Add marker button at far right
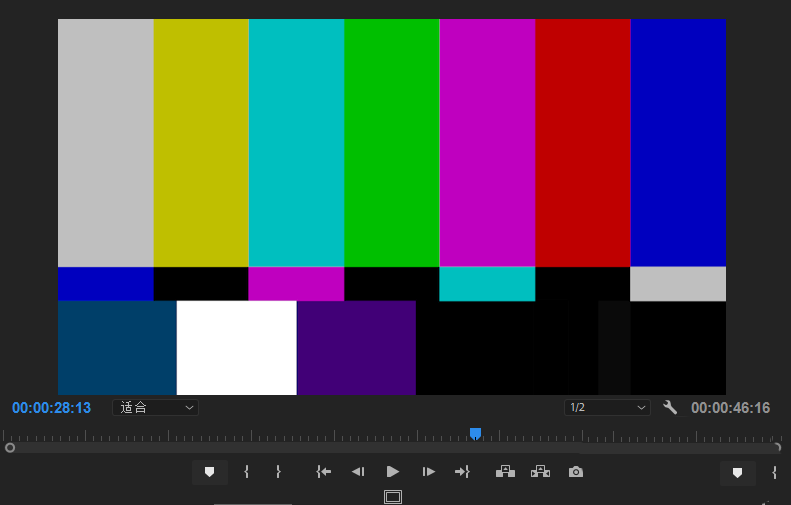 [x=737, y=473]
